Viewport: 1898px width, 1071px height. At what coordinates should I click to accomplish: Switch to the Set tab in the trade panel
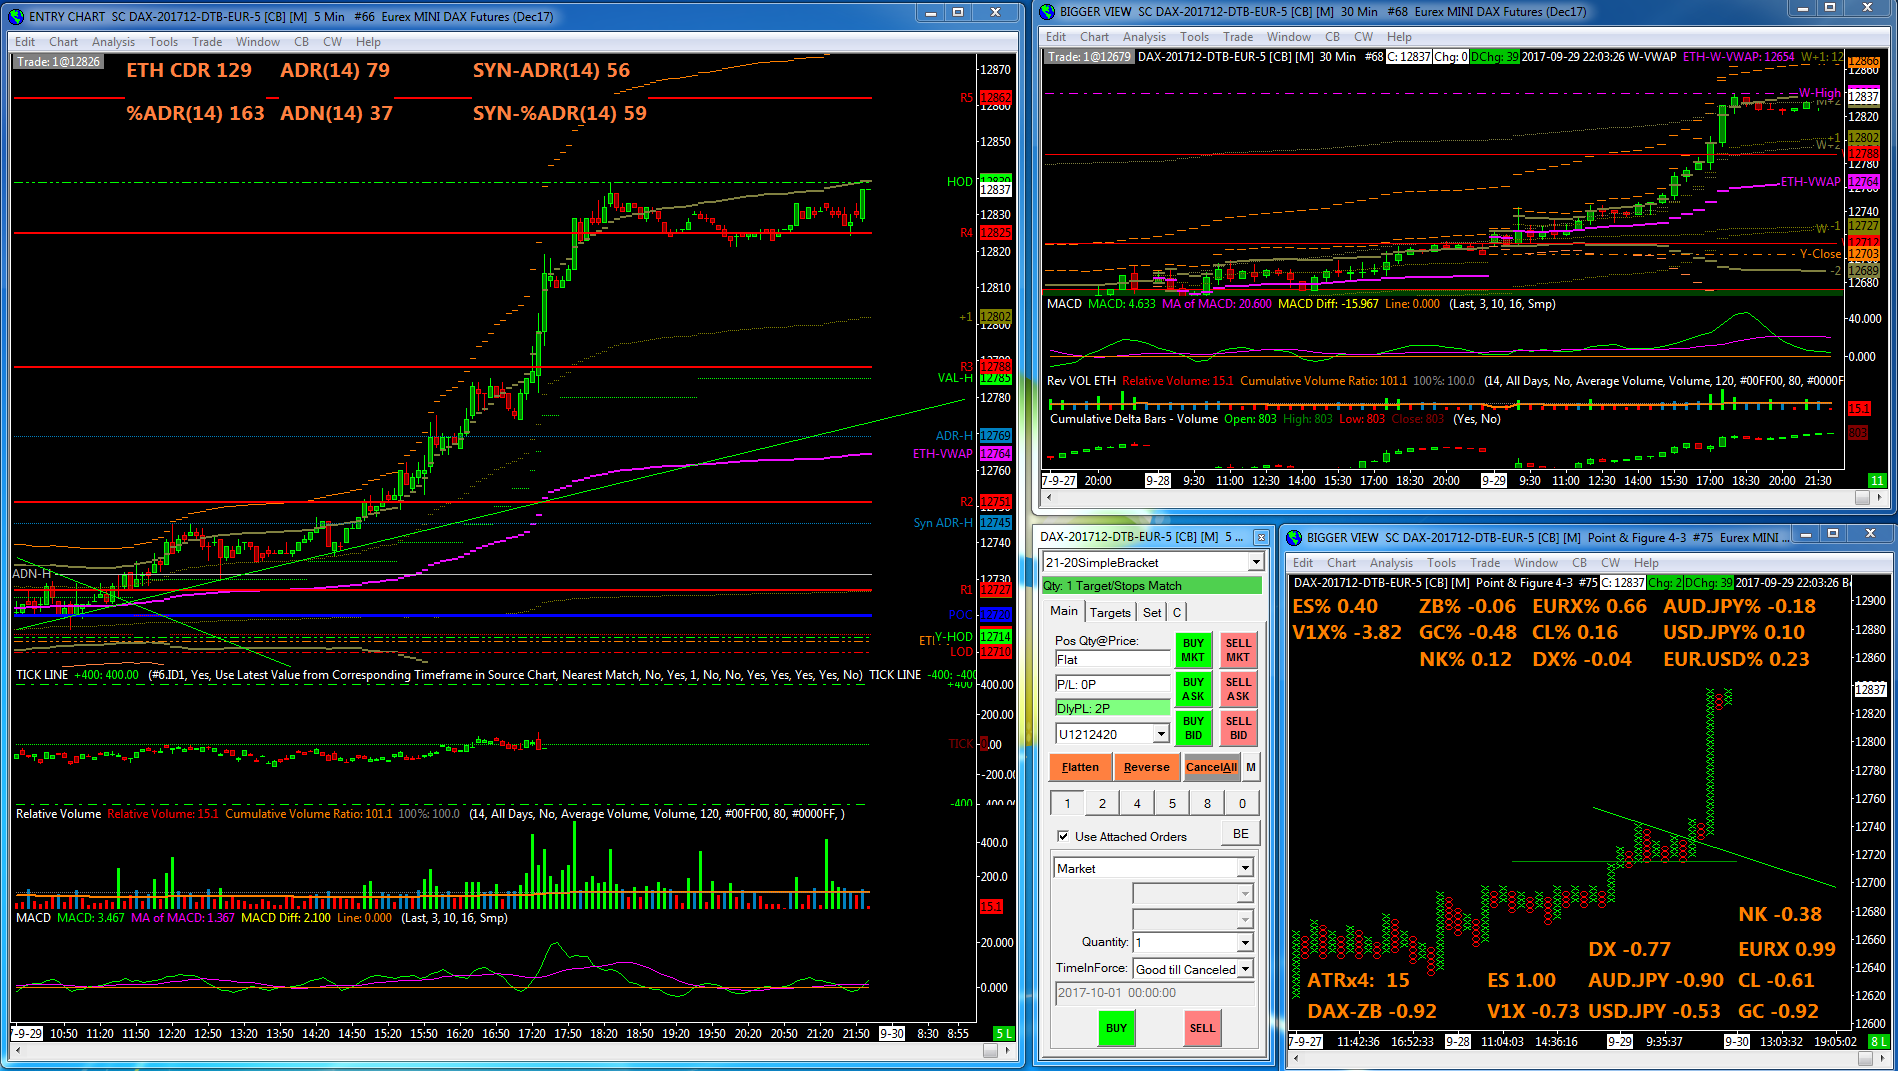click(1152, 613)
